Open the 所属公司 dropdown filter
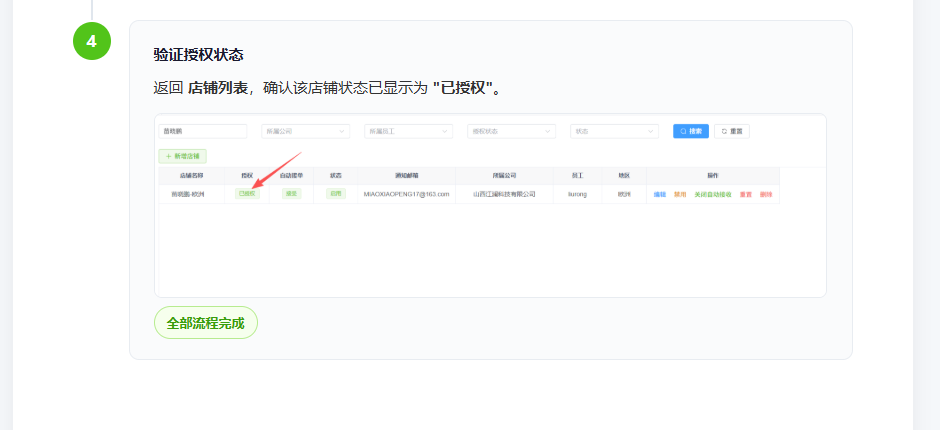The width and height of the screenshot is (940, 430). pos(306,131)
